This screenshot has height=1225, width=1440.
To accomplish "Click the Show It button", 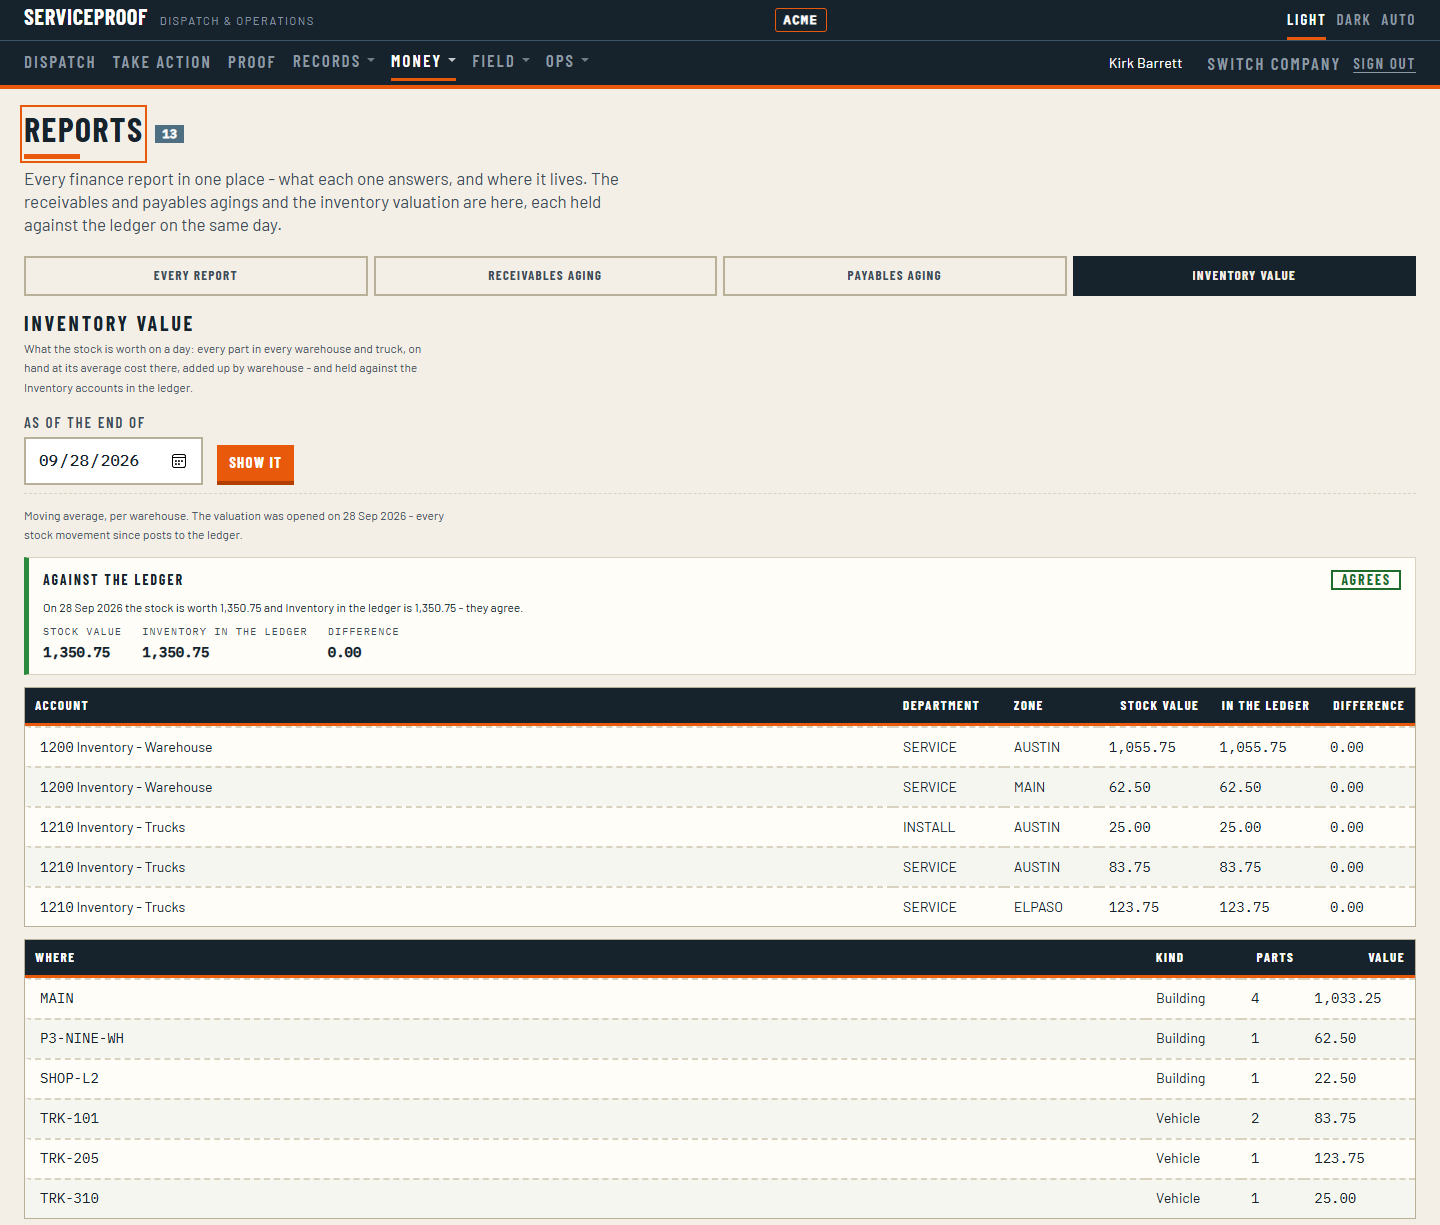I will tap(255, 463).
